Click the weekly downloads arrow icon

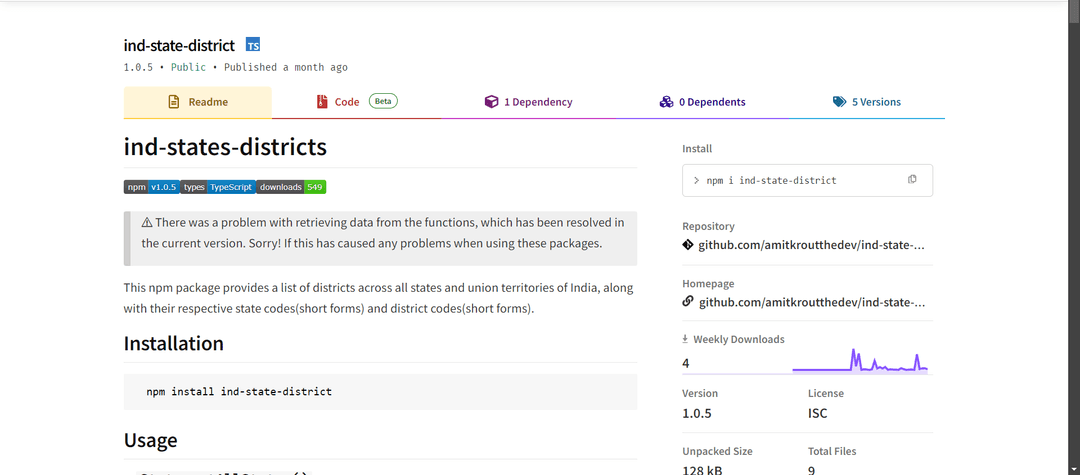(685, 339)
